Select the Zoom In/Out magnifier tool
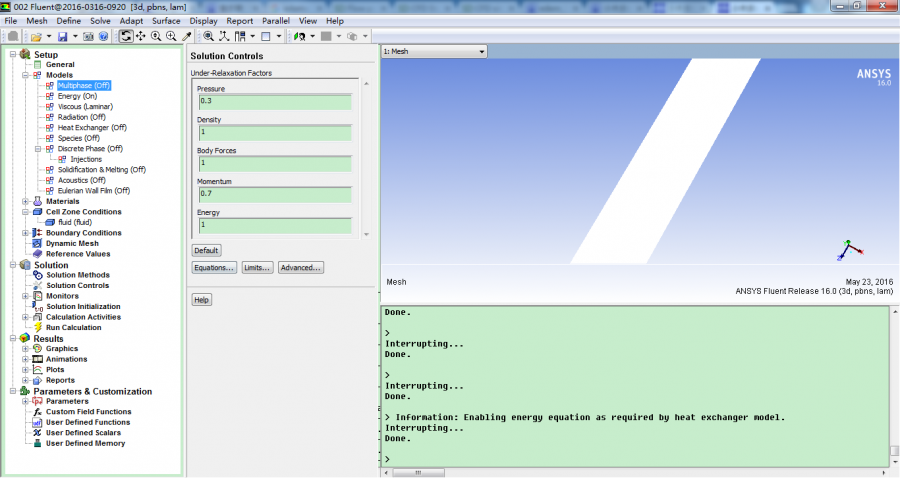The width and height of the screenshot is (900, 478). (156, 36)
